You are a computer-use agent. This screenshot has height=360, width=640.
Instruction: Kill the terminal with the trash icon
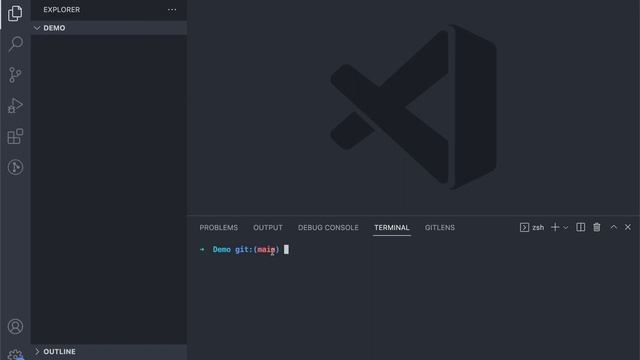coord(597,227)
